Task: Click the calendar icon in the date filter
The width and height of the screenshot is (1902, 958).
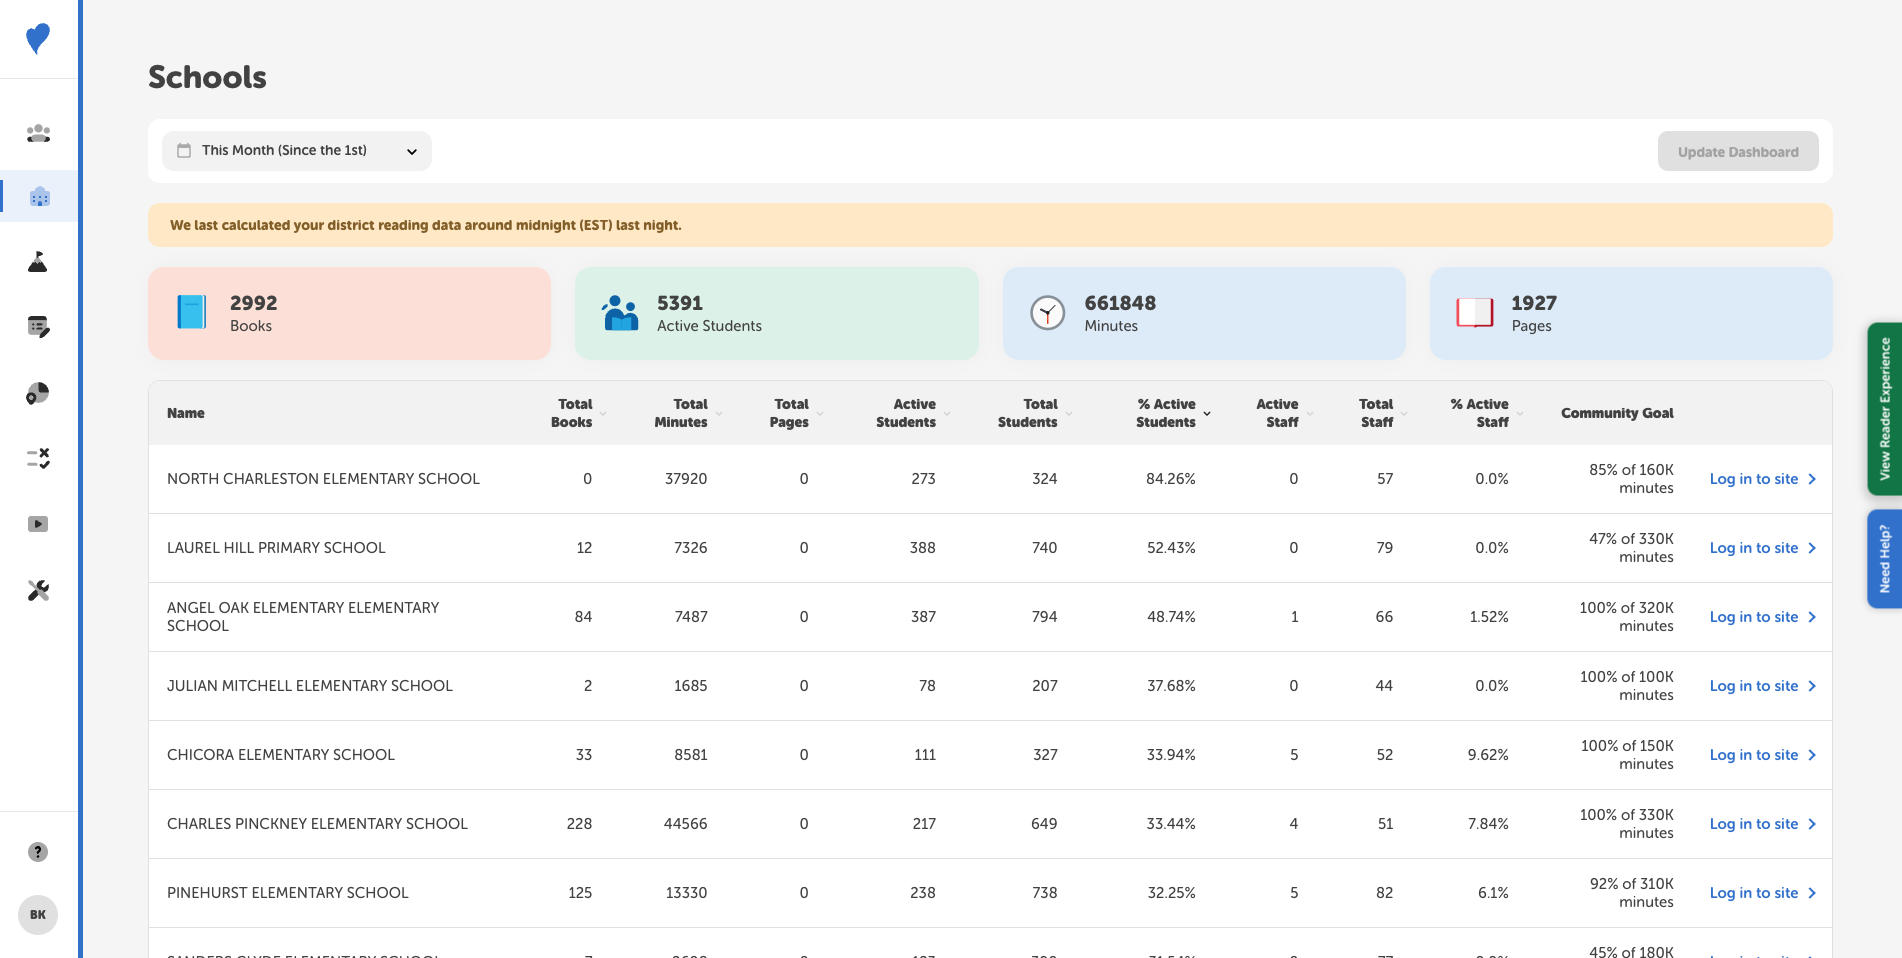Action: (184, 150)
